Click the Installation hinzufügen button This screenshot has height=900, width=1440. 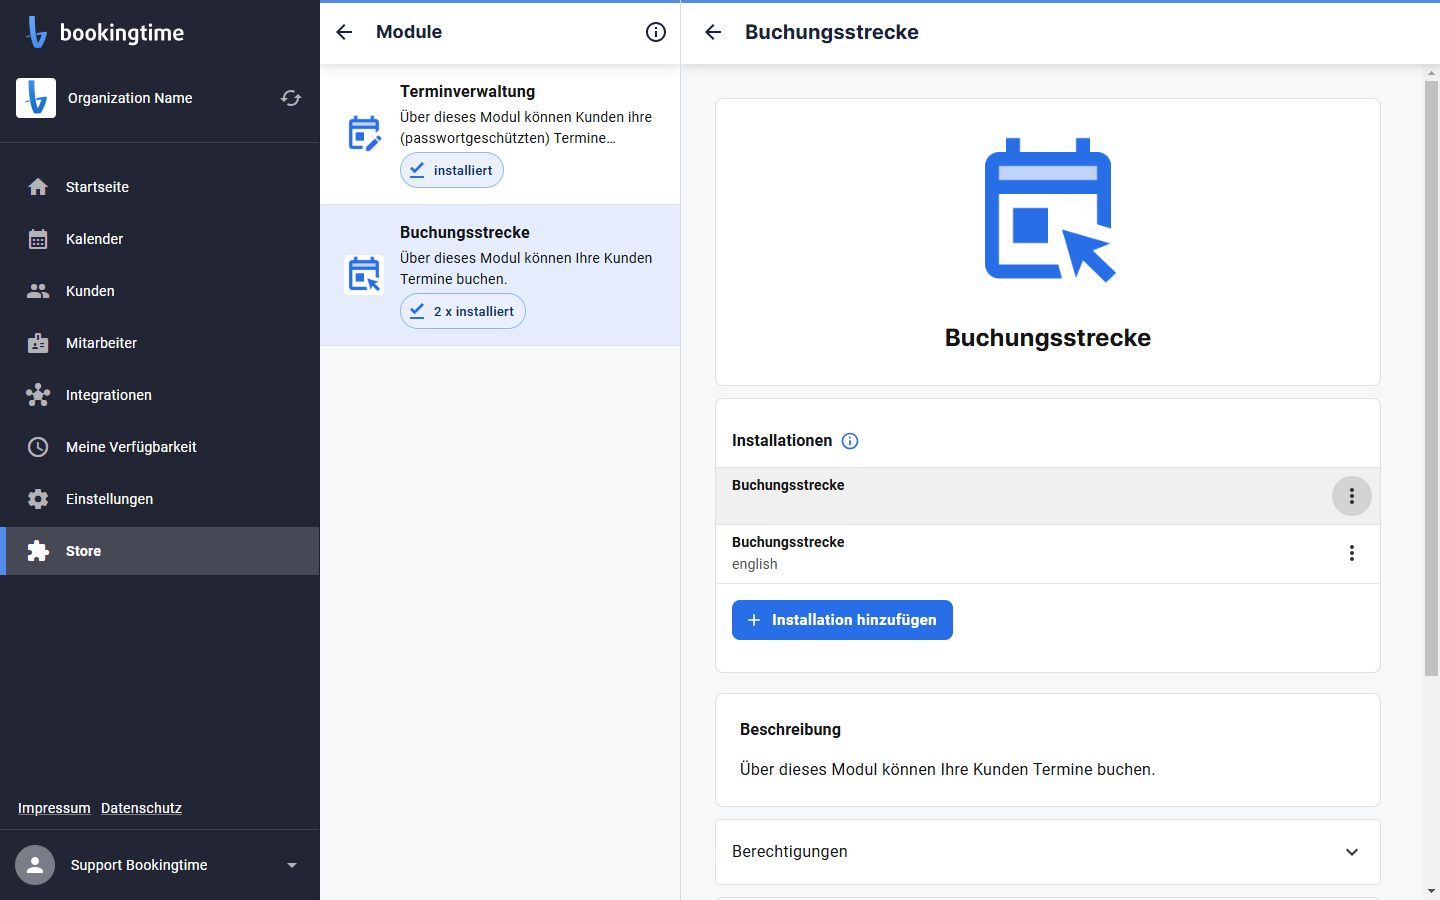tap(842, 620)
